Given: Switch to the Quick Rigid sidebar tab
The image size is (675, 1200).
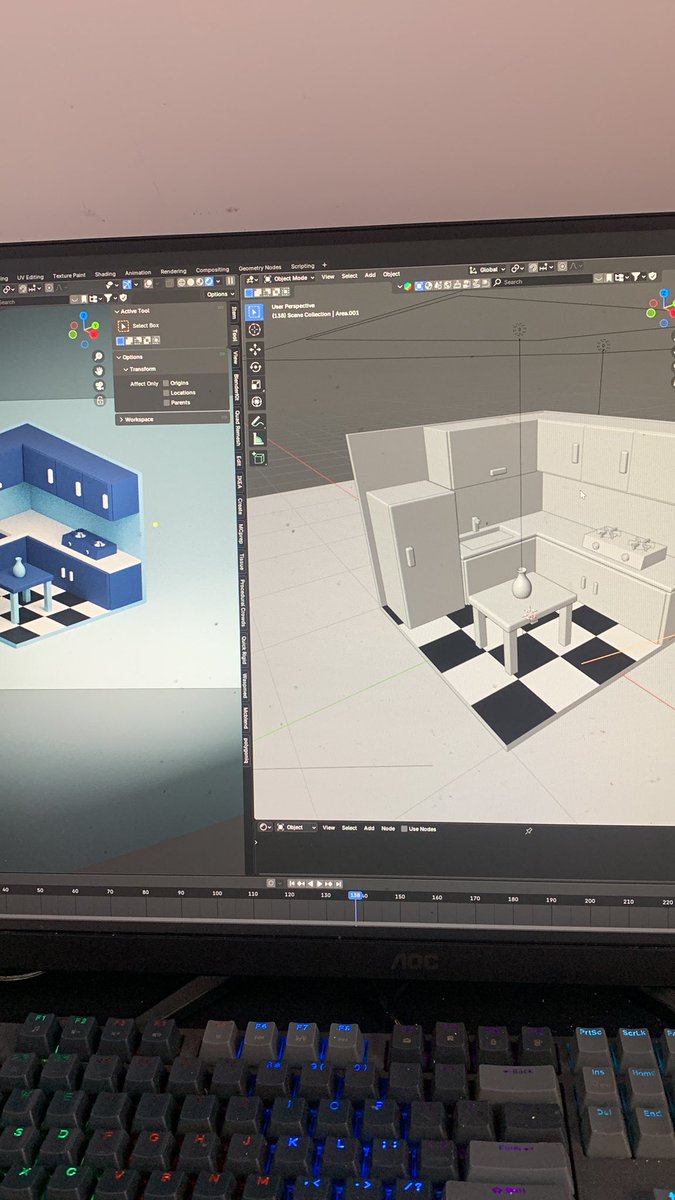Looking at the screenshot, I should (x=243, y=650).
